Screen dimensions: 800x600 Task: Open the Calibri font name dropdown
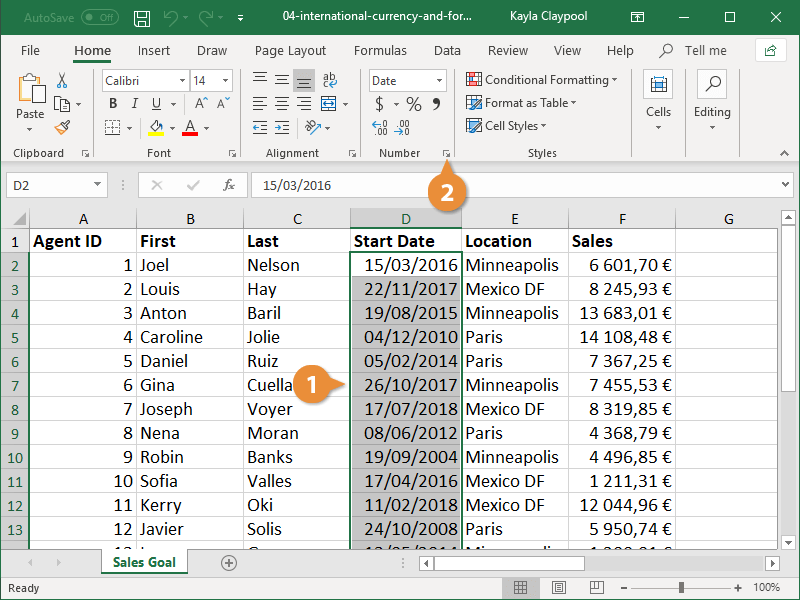[182, 81]
